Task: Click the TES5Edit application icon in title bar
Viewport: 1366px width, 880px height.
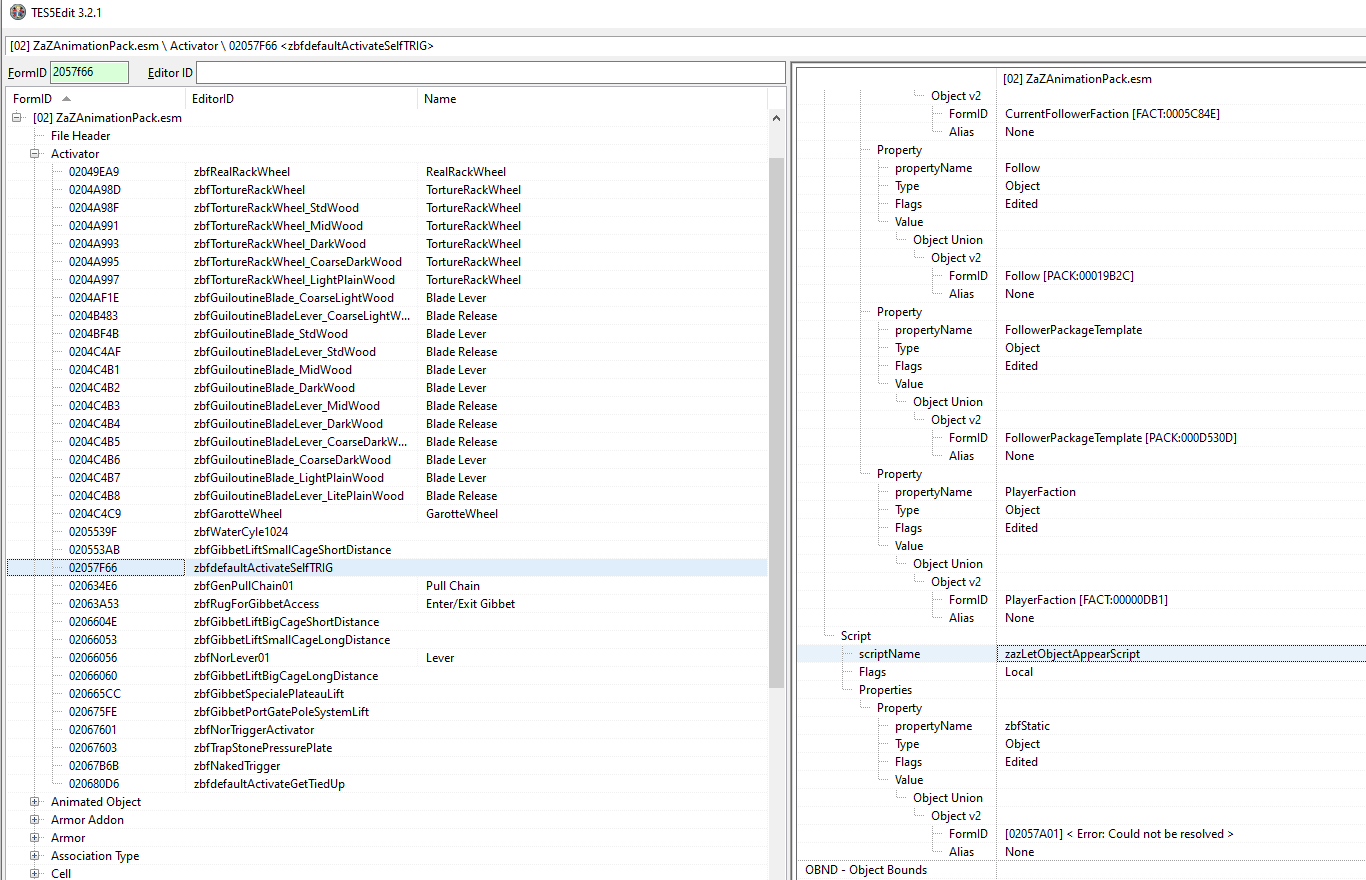Action: pyautogui.click(x=17, y=13)
